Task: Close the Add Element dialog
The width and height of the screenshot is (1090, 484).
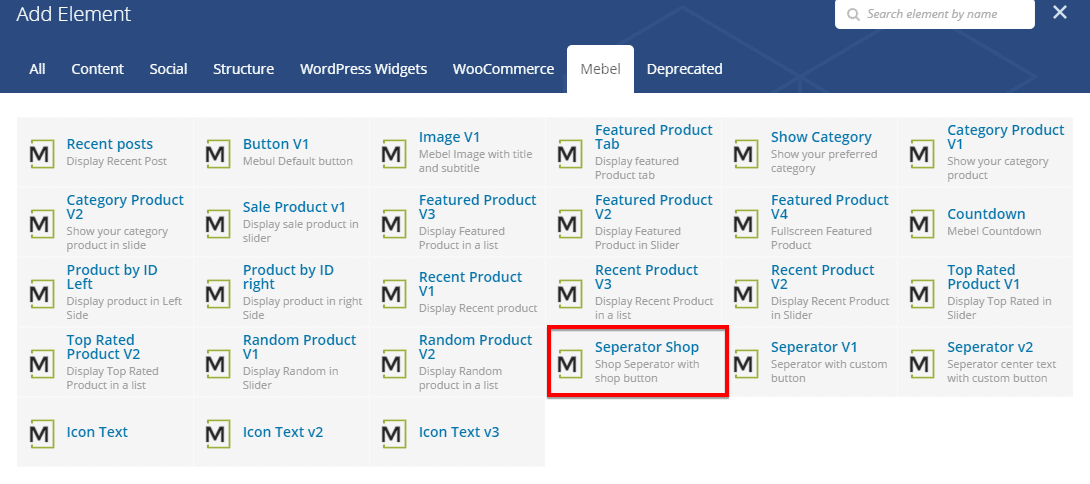Action: [x=1060, y=13]
